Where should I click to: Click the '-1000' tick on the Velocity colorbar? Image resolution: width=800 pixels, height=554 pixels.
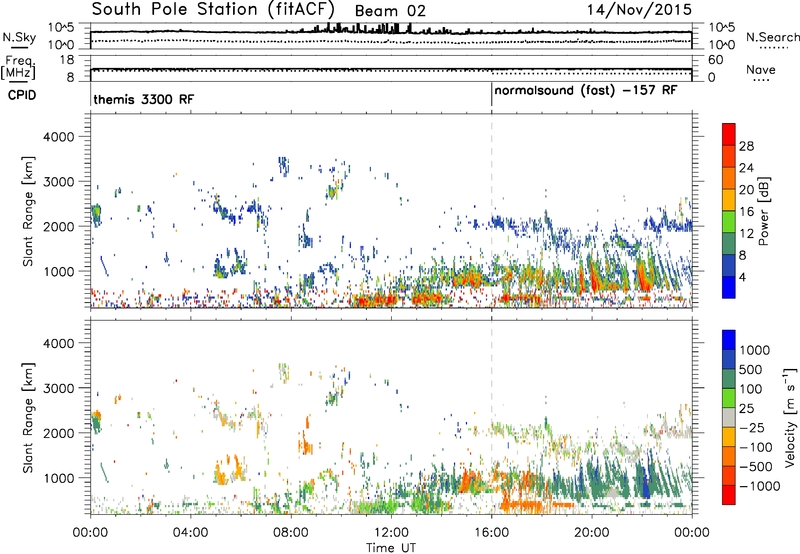point(759,486)
